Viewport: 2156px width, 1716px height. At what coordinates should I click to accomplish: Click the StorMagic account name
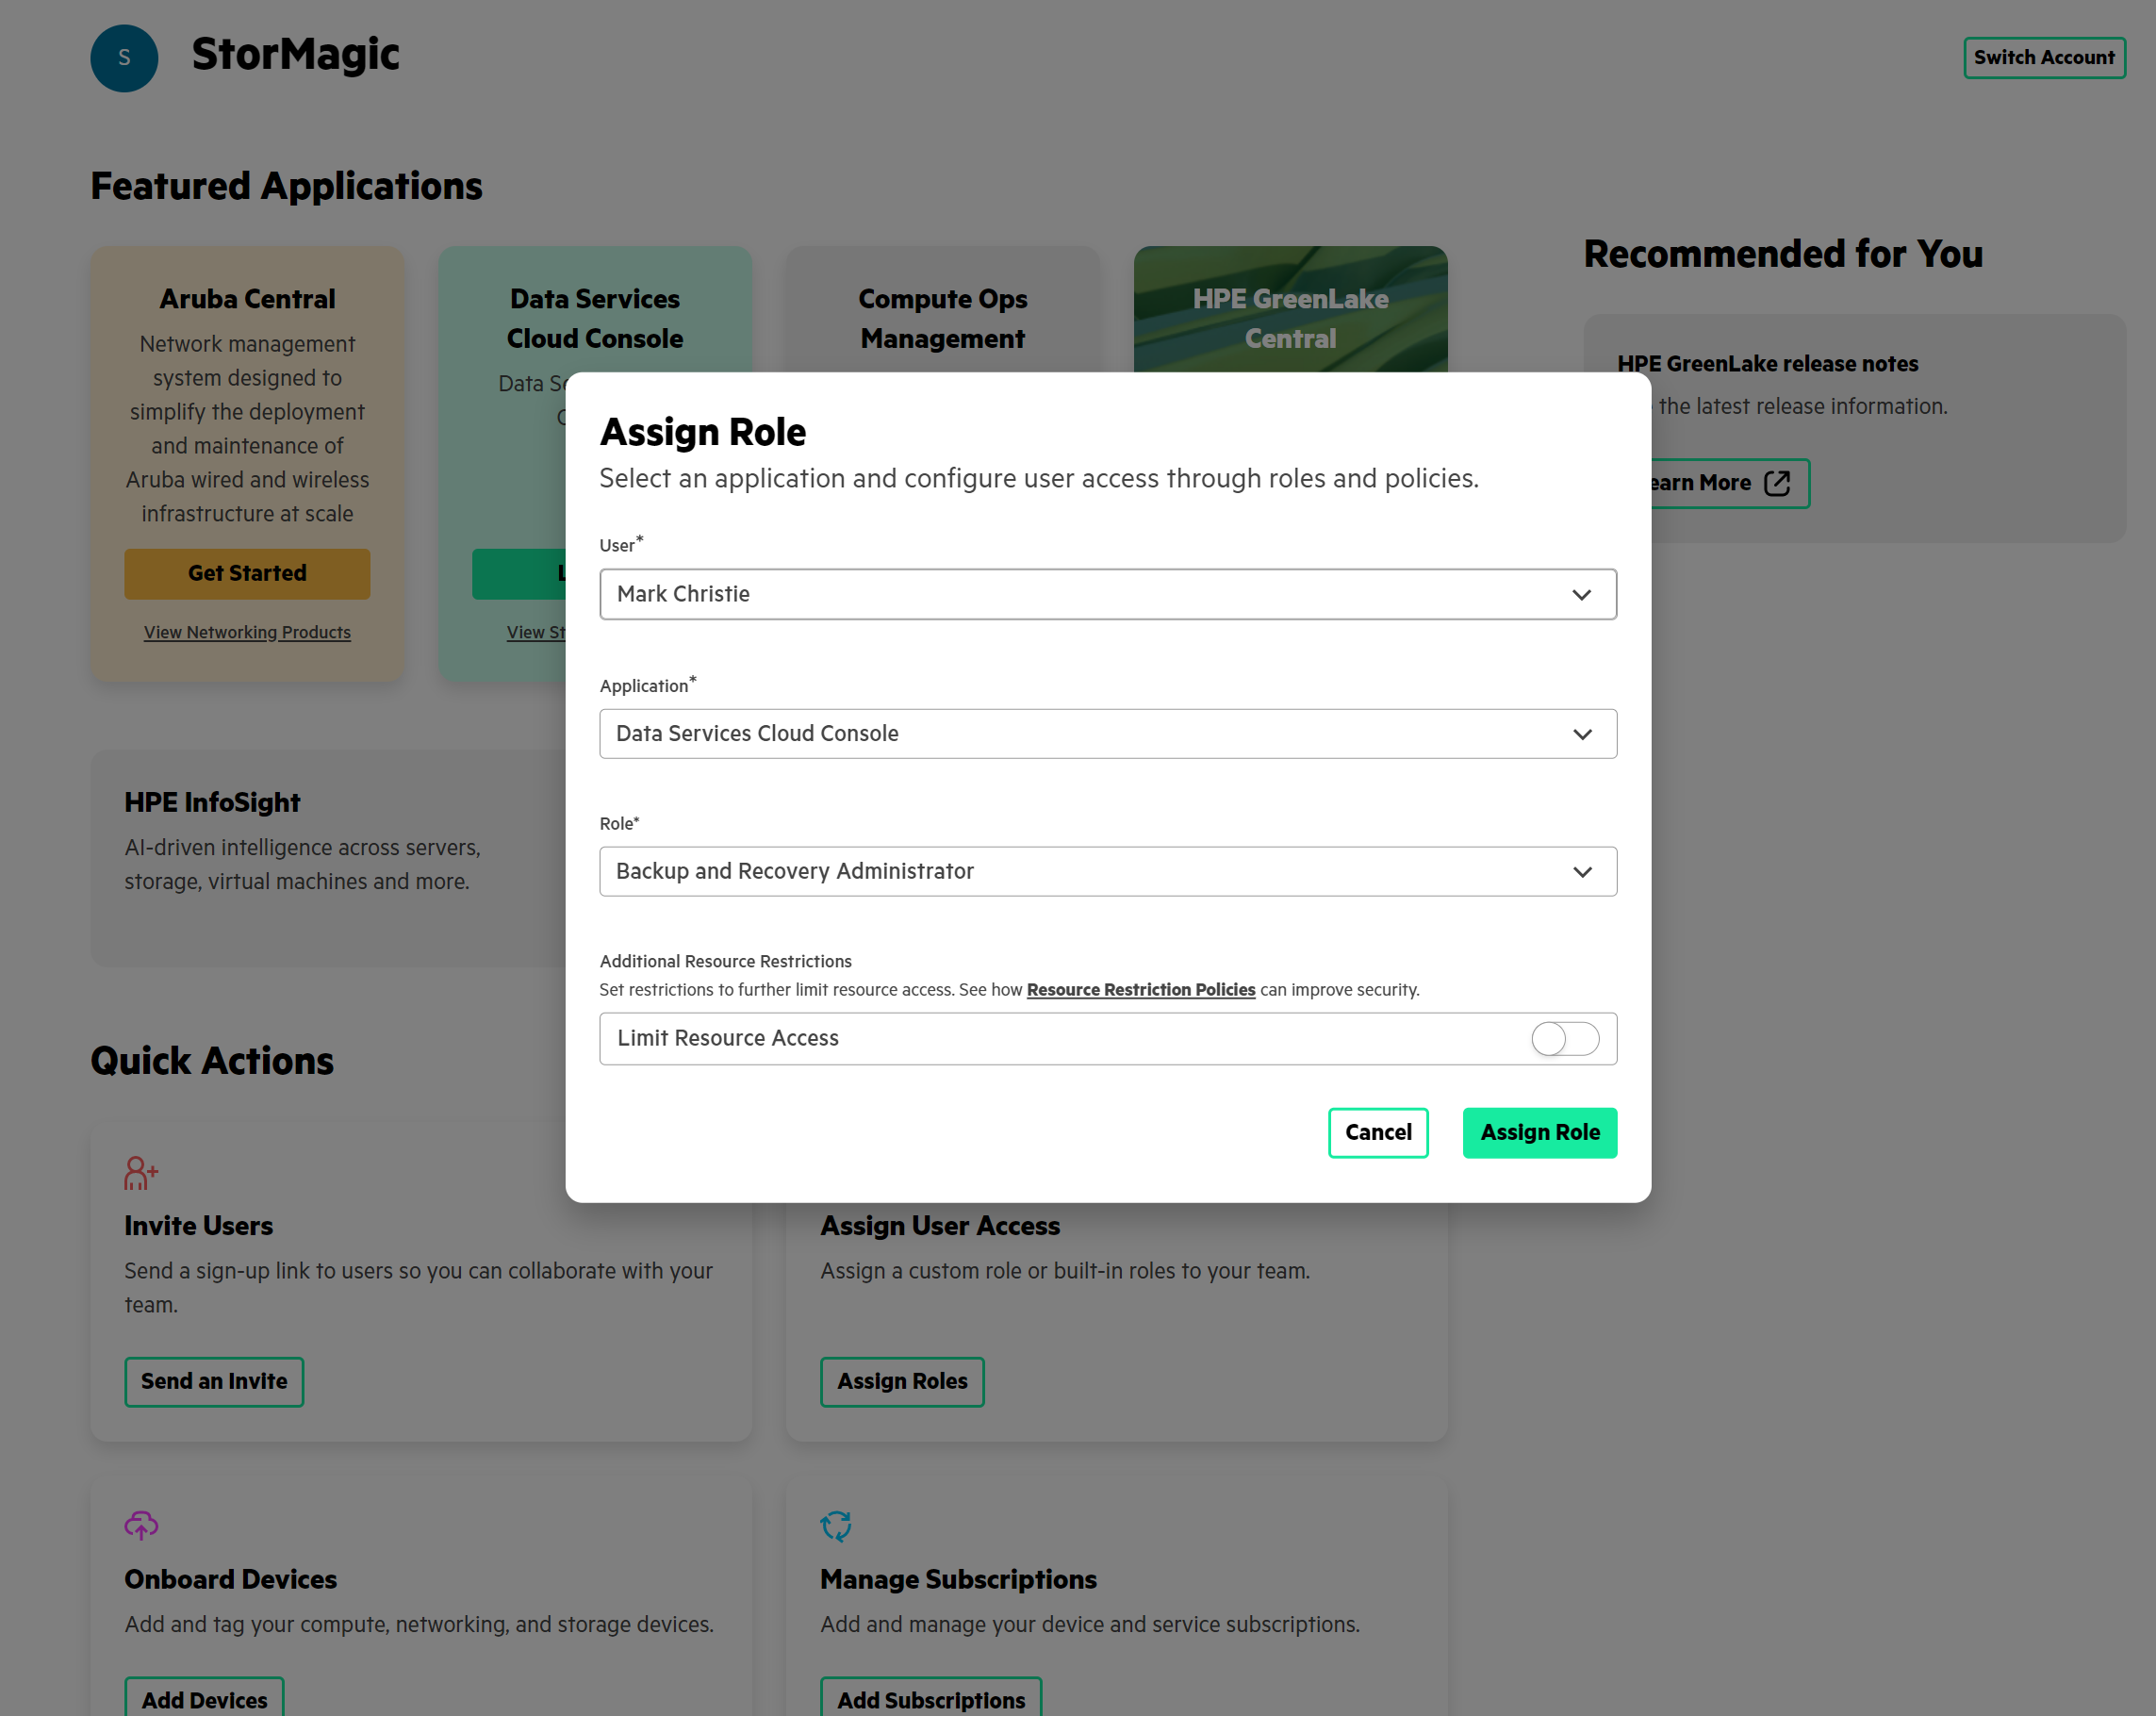295,55
